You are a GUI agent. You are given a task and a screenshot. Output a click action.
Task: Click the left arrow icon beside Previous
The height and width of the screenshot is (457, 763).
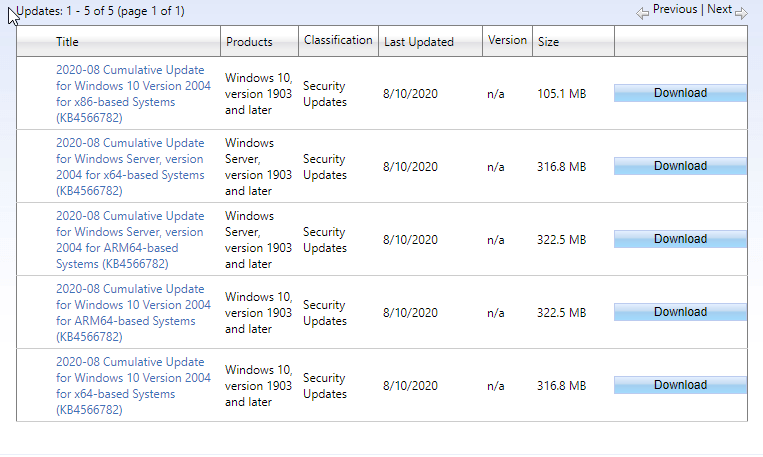coord(642,12)
